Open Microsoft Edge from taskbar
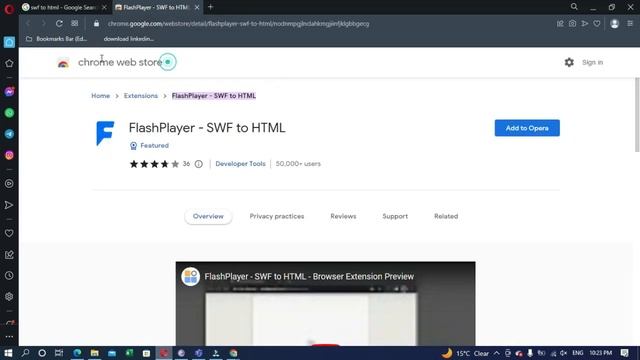The width and height of the screenshot is (640, 360). 77,353
